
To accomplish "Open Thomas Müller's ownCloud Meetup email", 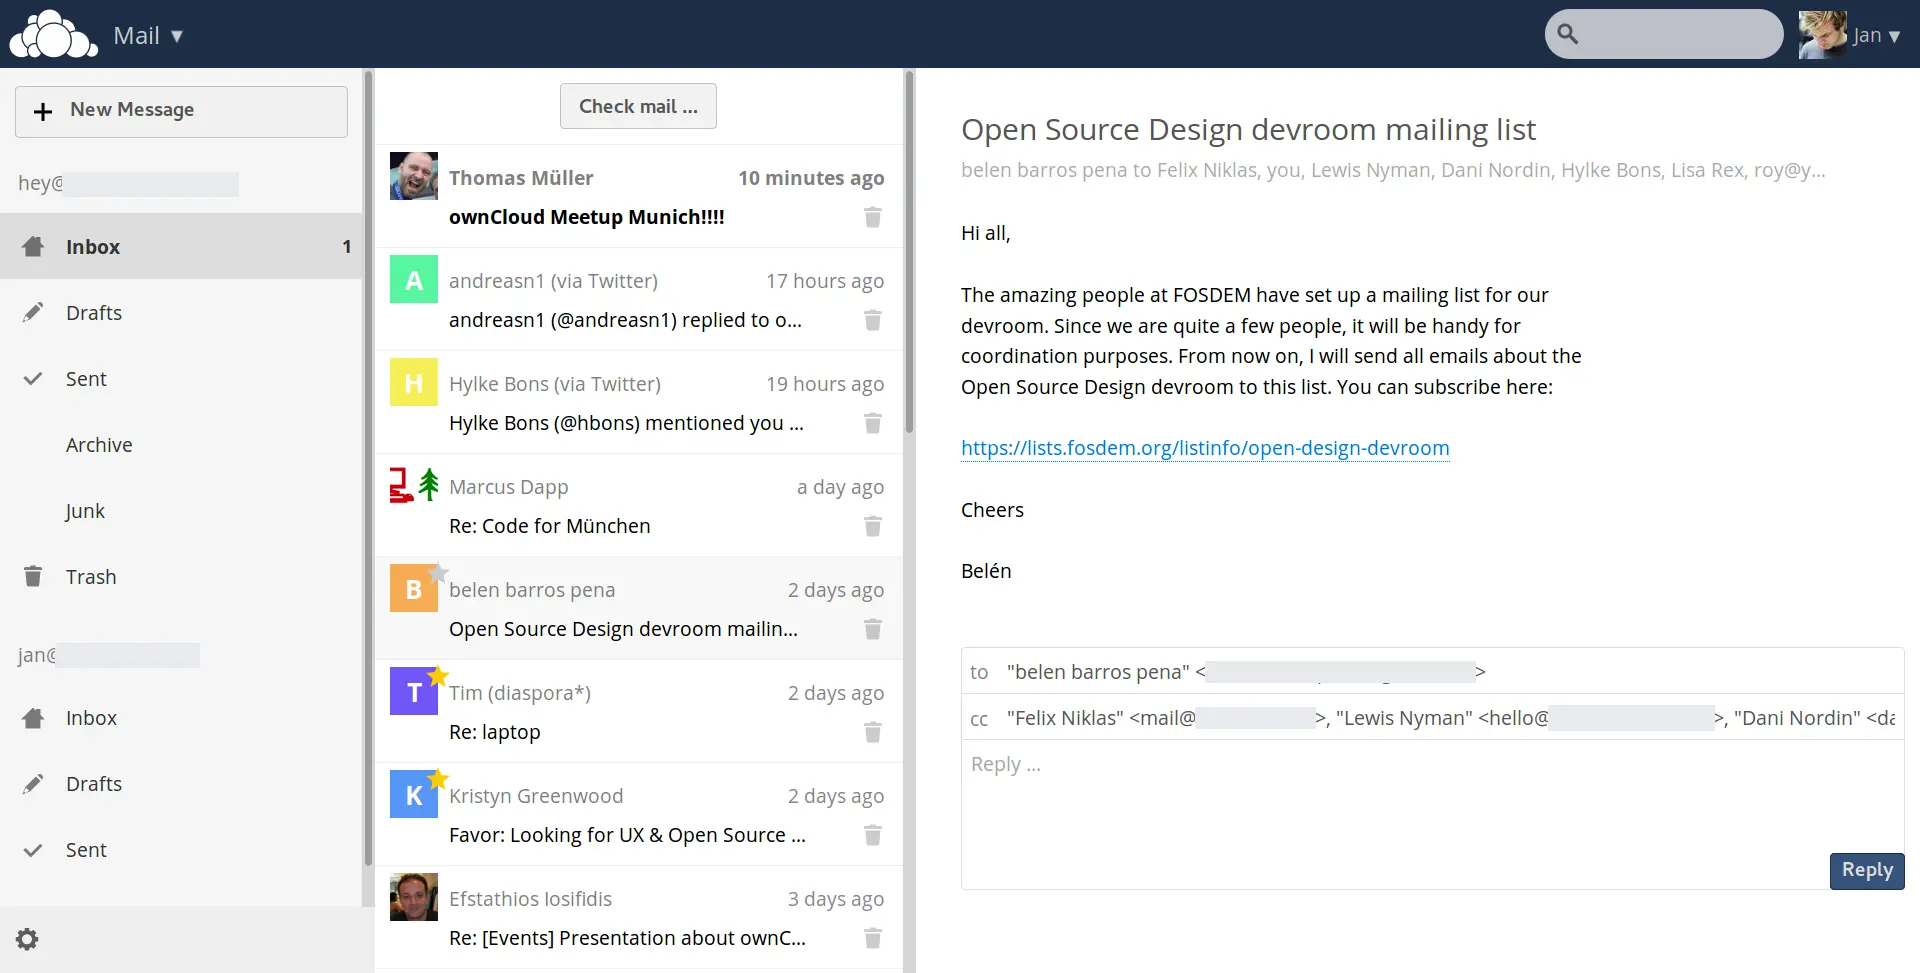I will pos(639,197).
